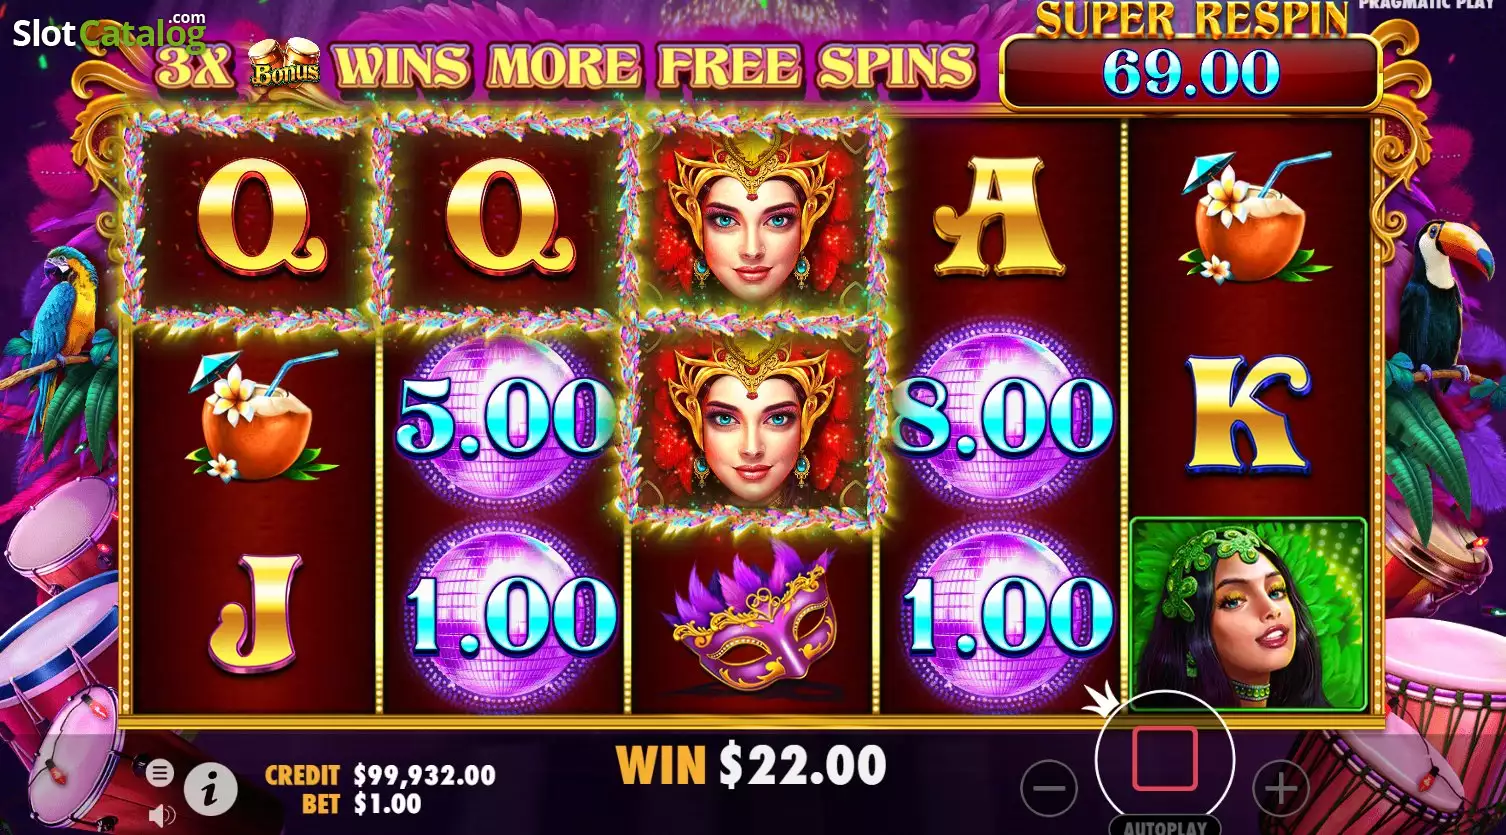Viewport: 1506px width, 835px height.
Task: Open the hamburger menu icon
Action: 159,772
